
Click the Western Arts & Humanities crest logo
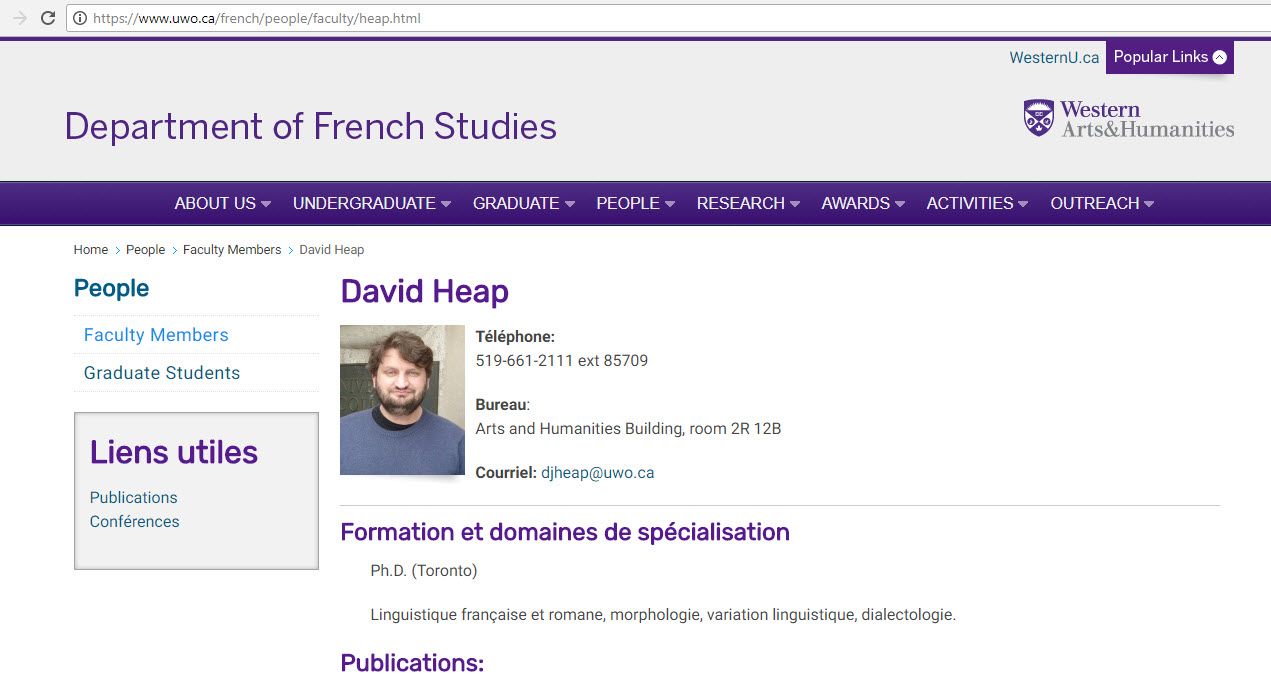(1036, 118)
